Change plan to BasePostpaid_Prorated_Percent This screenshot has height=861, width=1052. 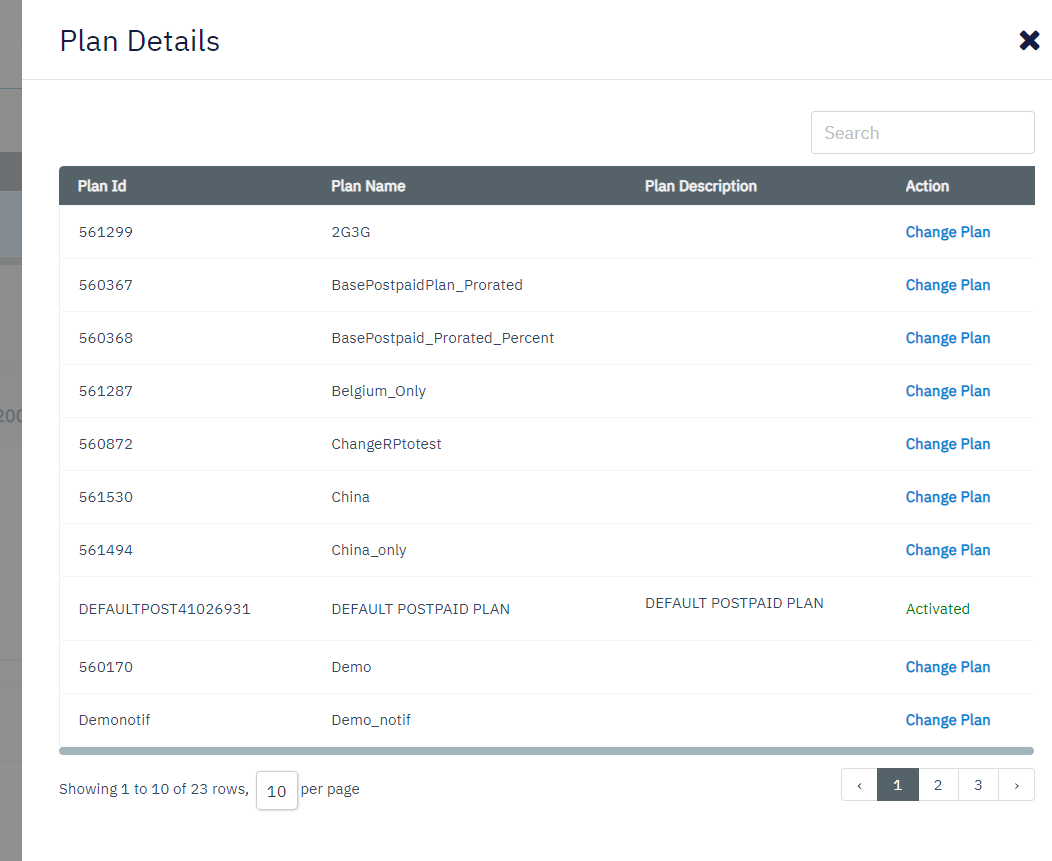click(x=947, y=338)
